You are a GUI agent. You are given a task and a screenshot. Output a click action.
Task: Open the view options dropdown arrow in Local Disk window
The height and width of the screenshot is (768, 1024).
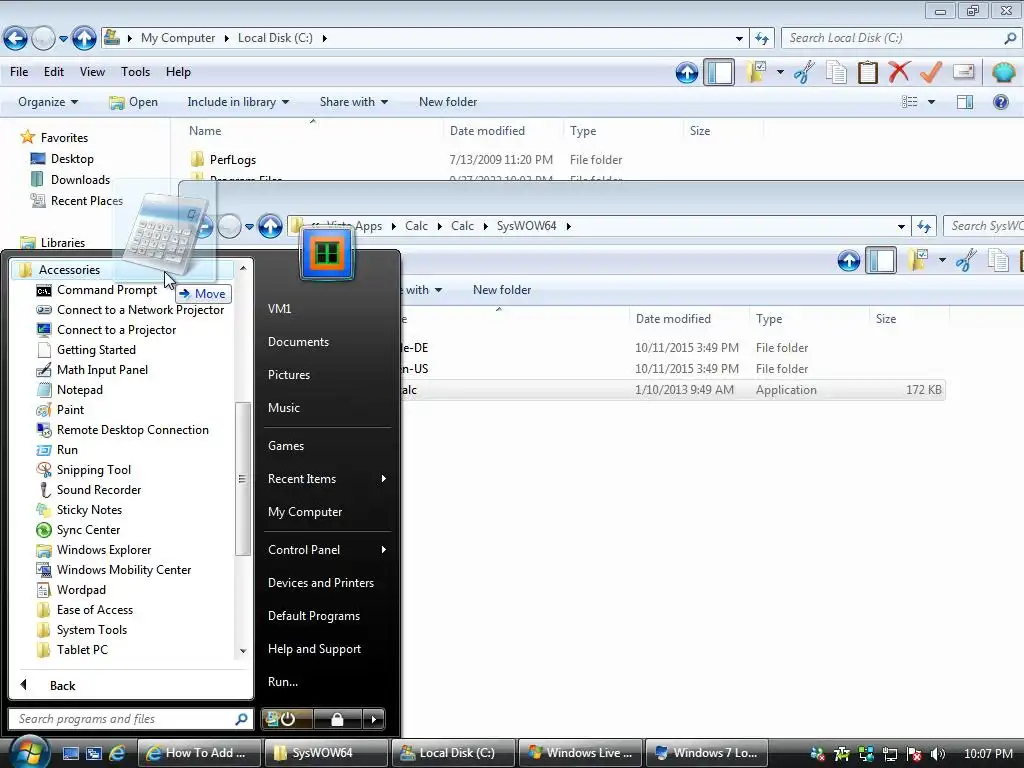pos(931,102)
